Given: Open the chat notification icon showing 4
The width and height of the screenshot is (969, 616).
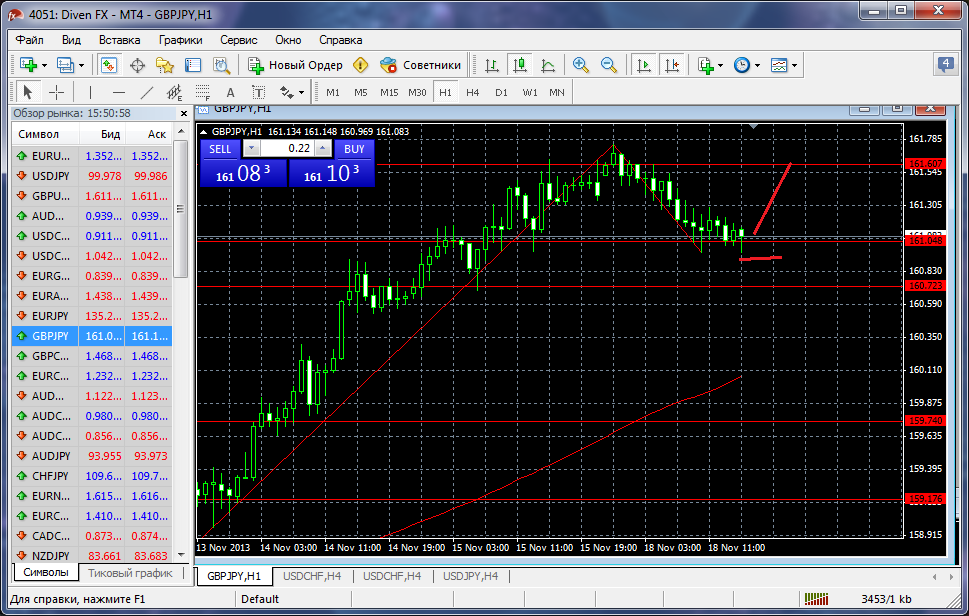Looking at the screenshot, I should (945, 64).
